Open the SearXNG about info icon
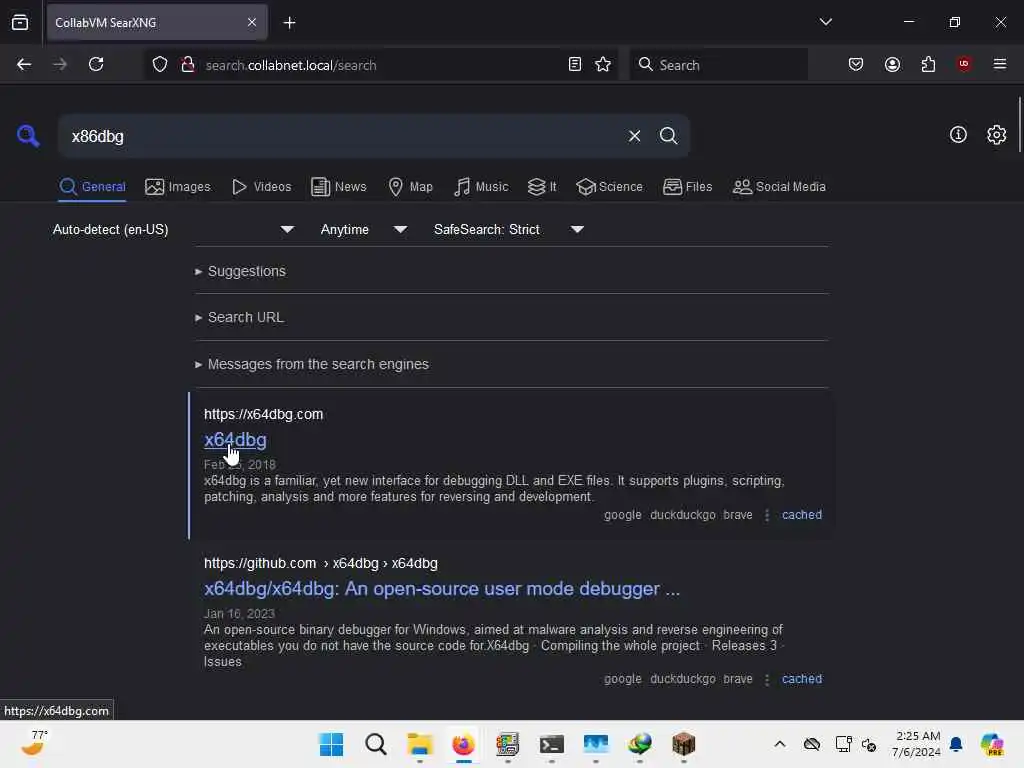 point(958,135)
